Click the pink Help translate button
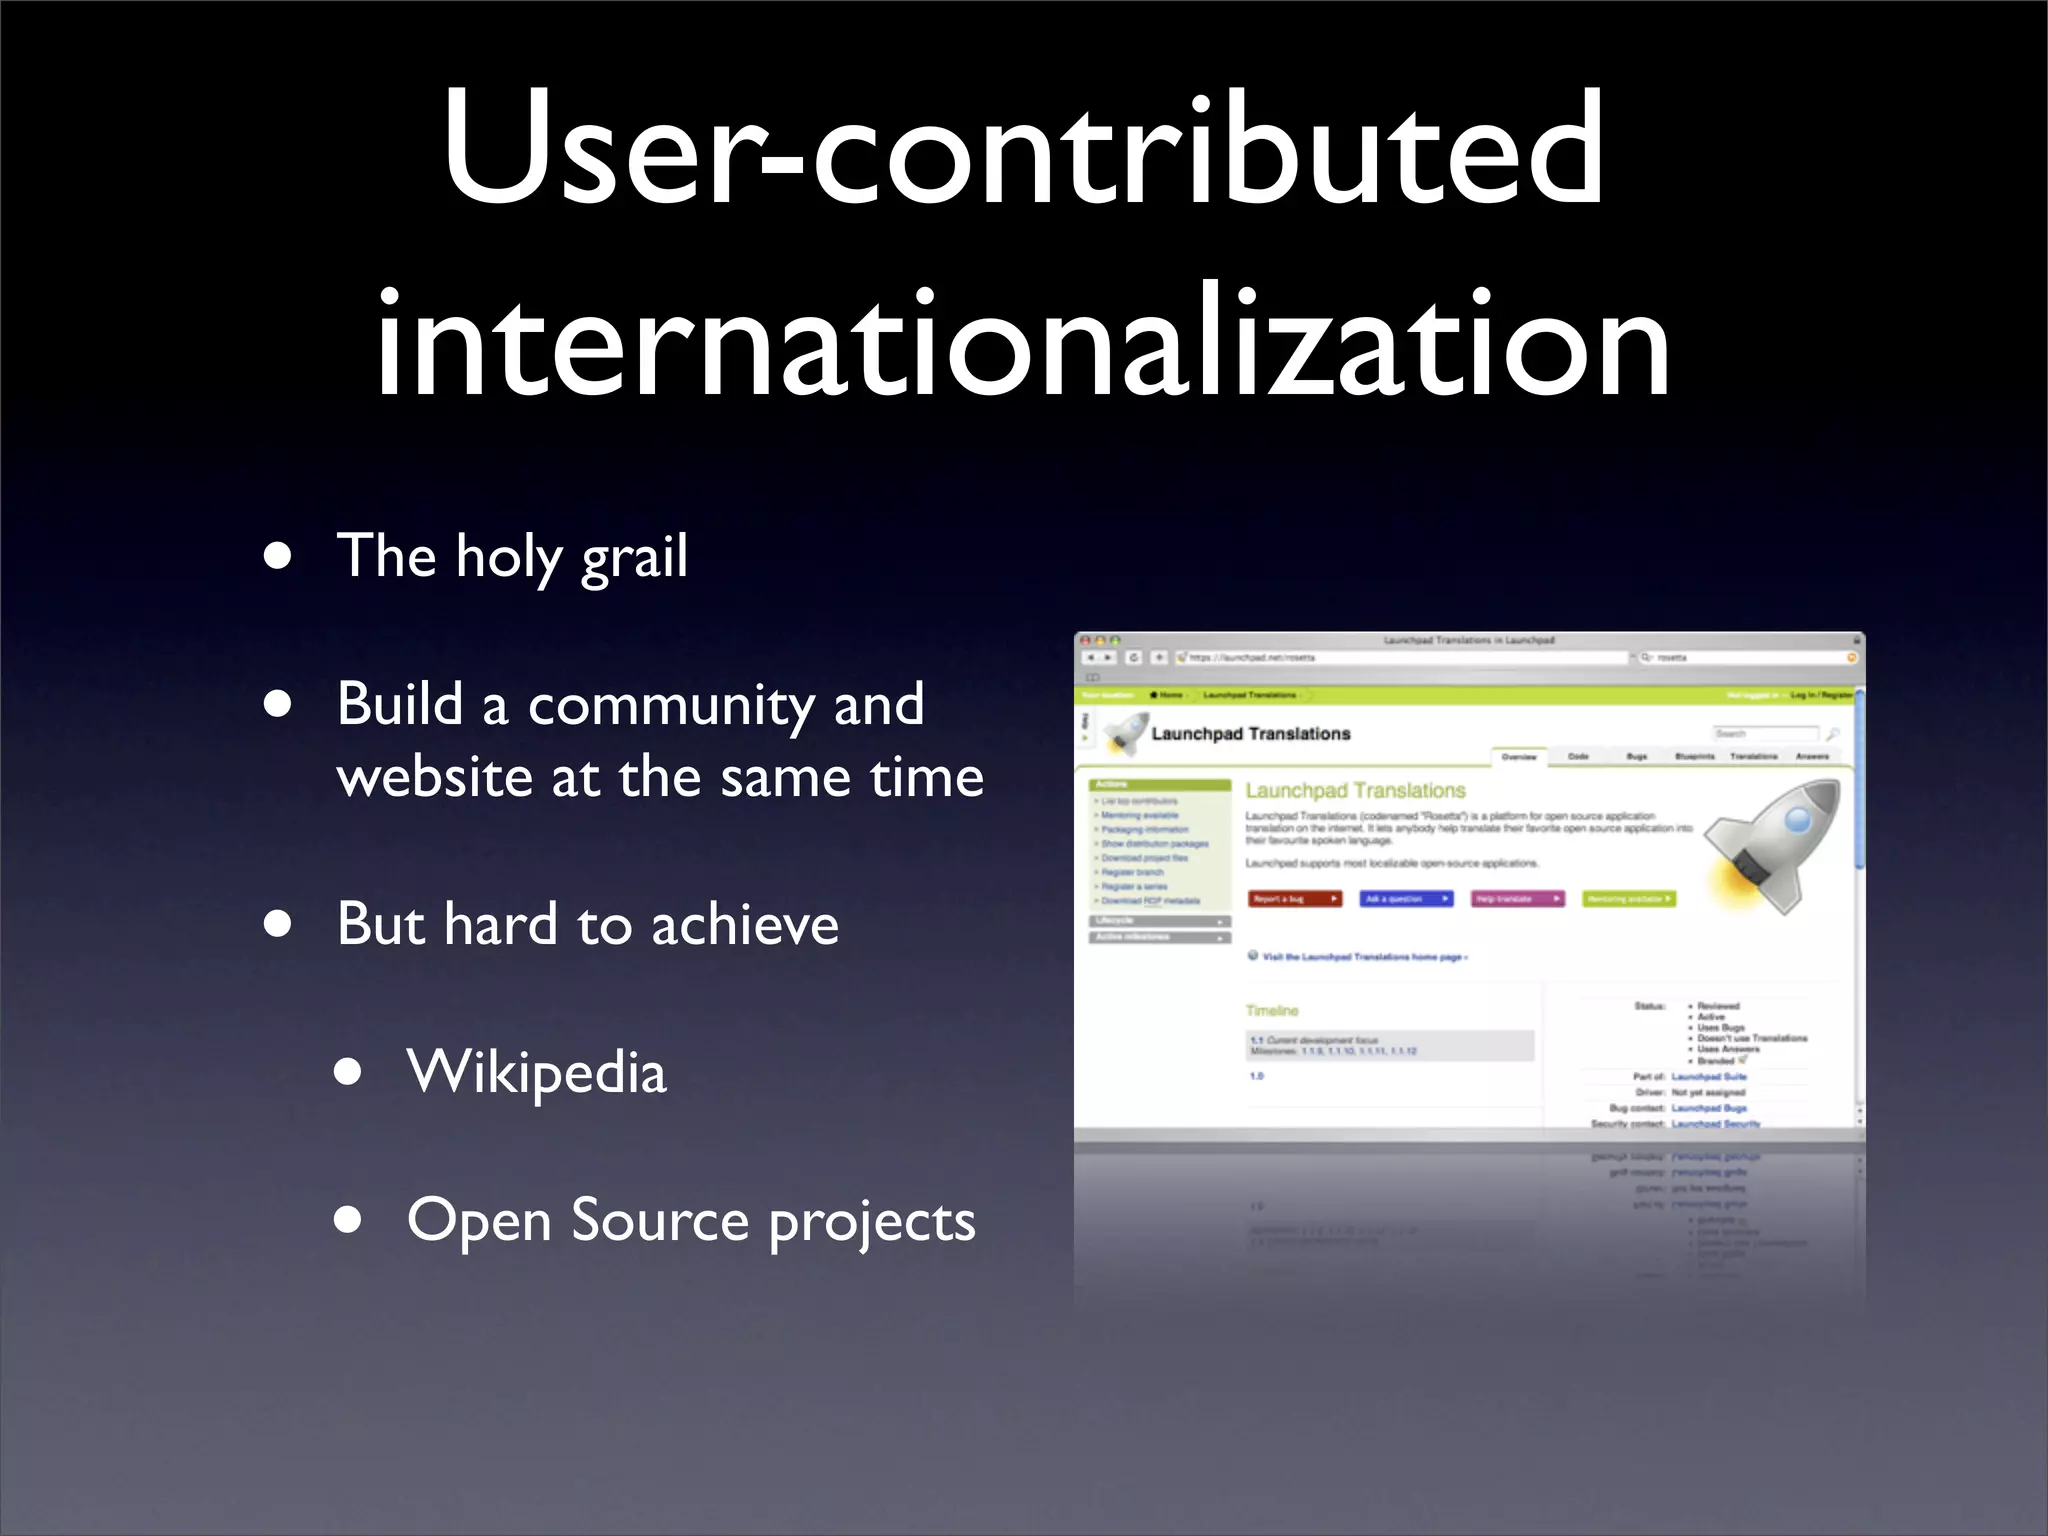Viewport: 2048px width, 1536px height. [1518, 899]
